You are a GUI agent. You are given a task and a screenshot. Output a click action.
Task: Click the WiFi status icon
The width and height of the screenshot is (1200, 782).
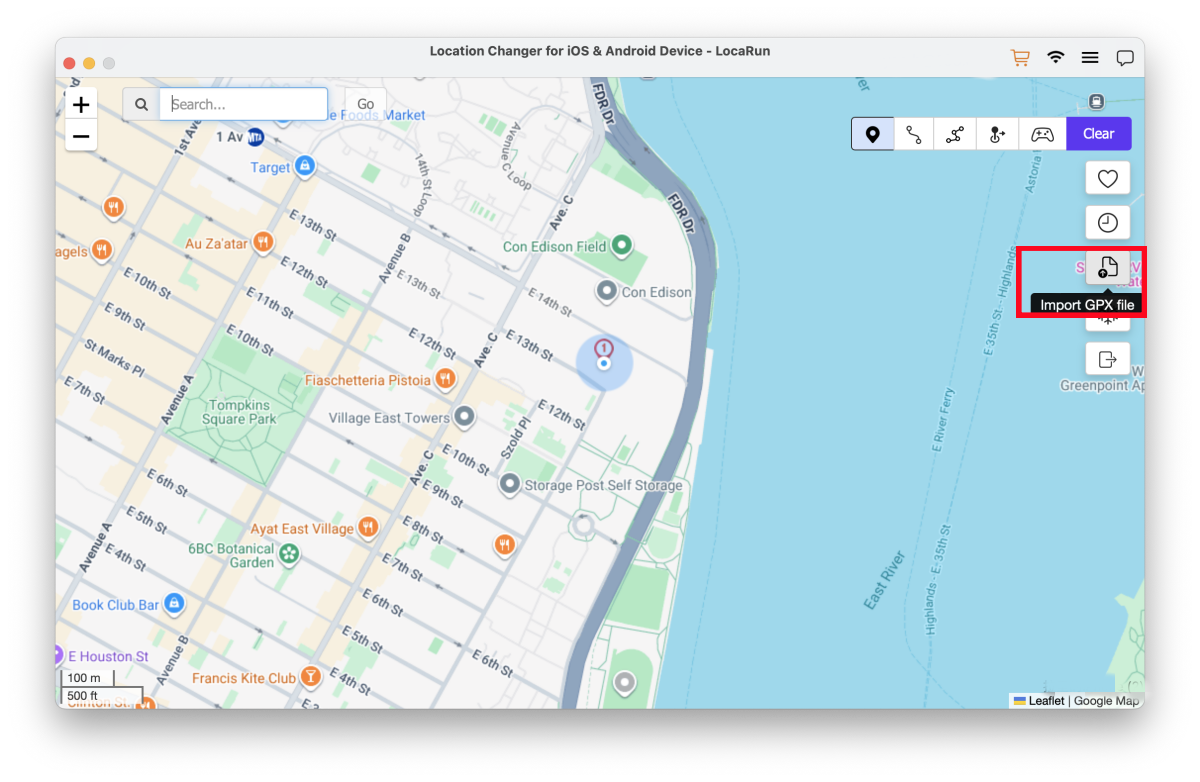[x=1055, y=58]
